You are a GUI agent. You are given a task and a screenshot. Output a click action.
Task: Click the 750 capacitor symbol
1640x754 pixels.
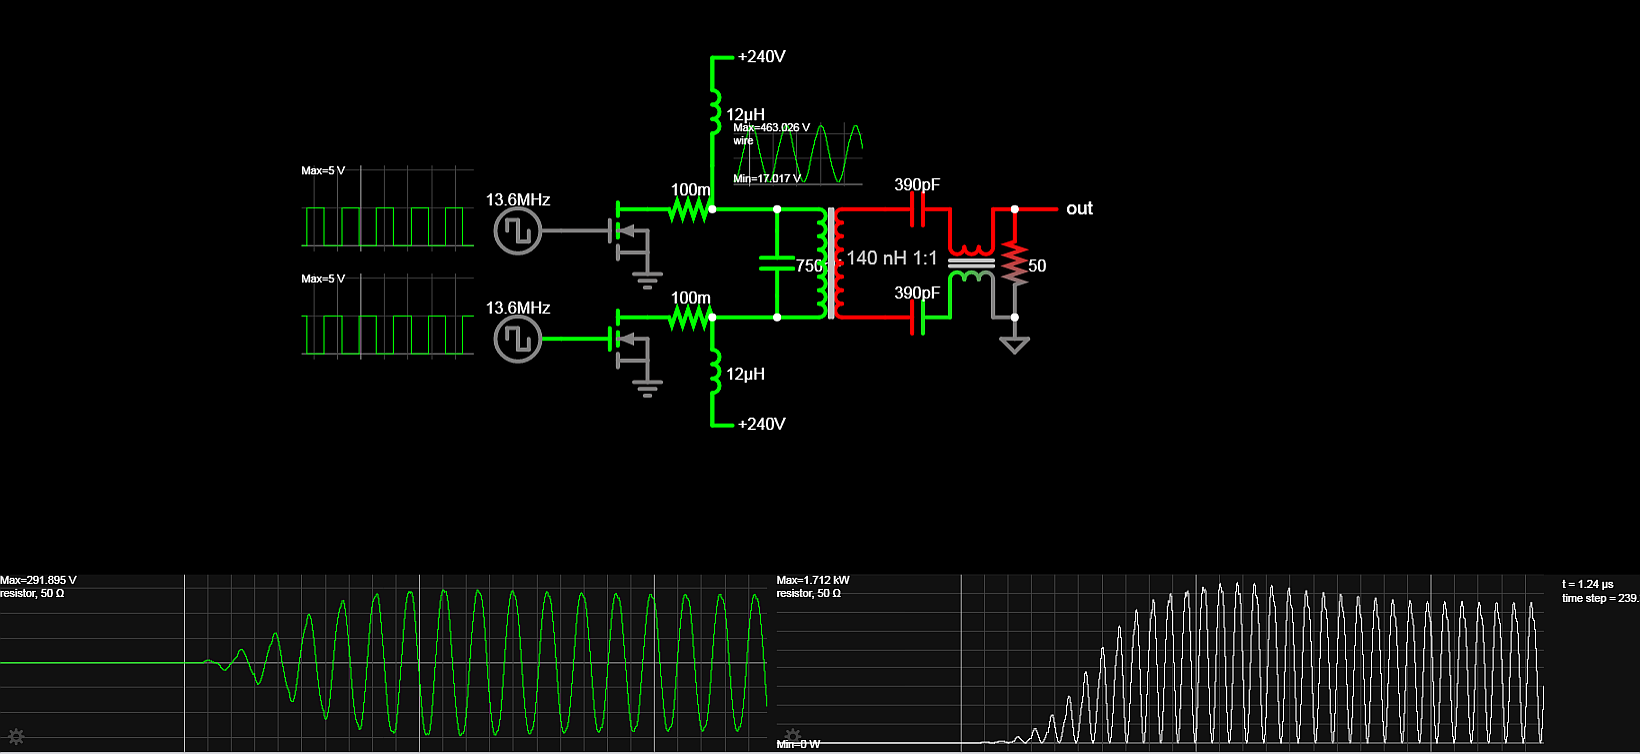777,263
